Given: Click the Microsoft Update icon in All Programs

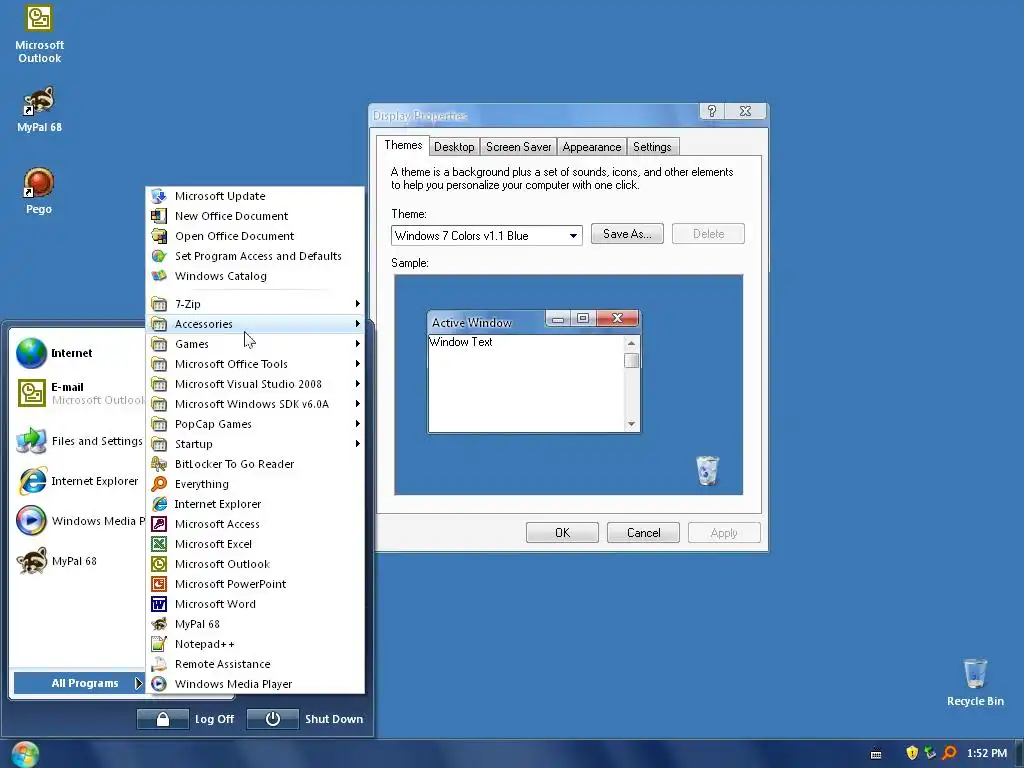Looking at the screenshot, I should tap(159, 196).
